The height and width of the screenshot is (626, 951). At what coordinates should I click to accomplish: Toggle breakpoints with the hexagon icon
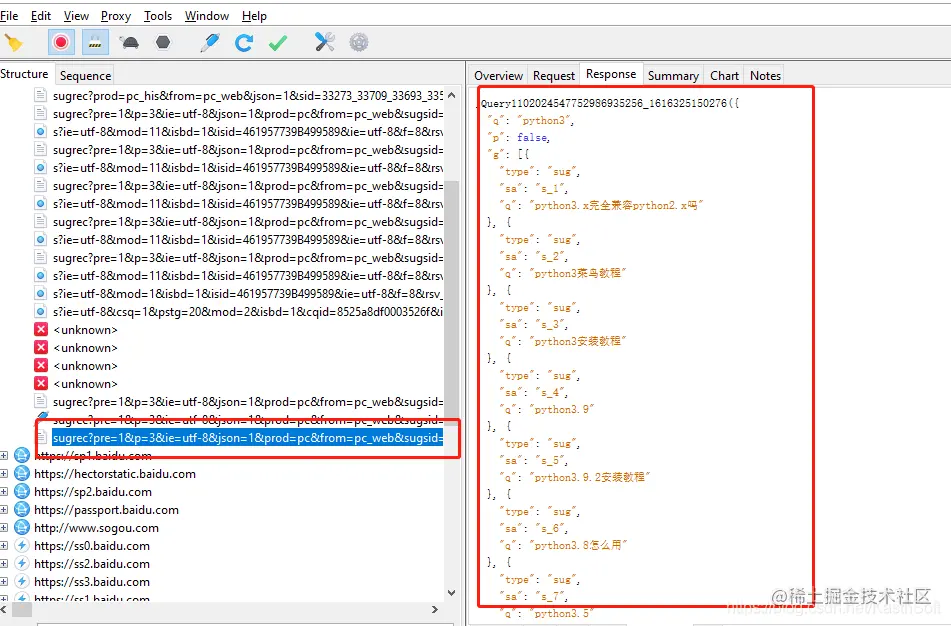[x=163, y=42]
